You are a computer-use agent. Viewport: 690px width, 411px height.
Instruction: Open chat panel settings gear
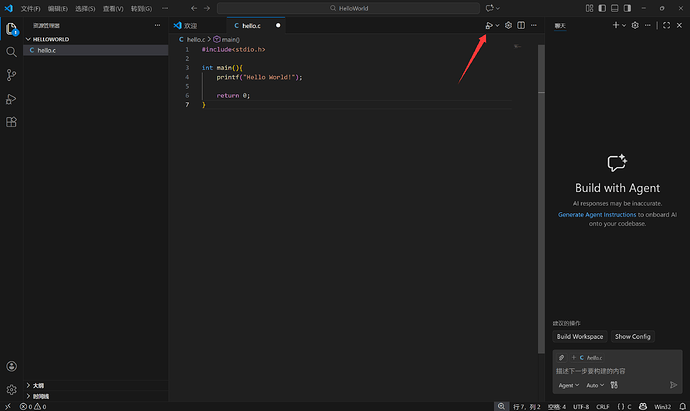pyautogui.click(x=635, y=26)
